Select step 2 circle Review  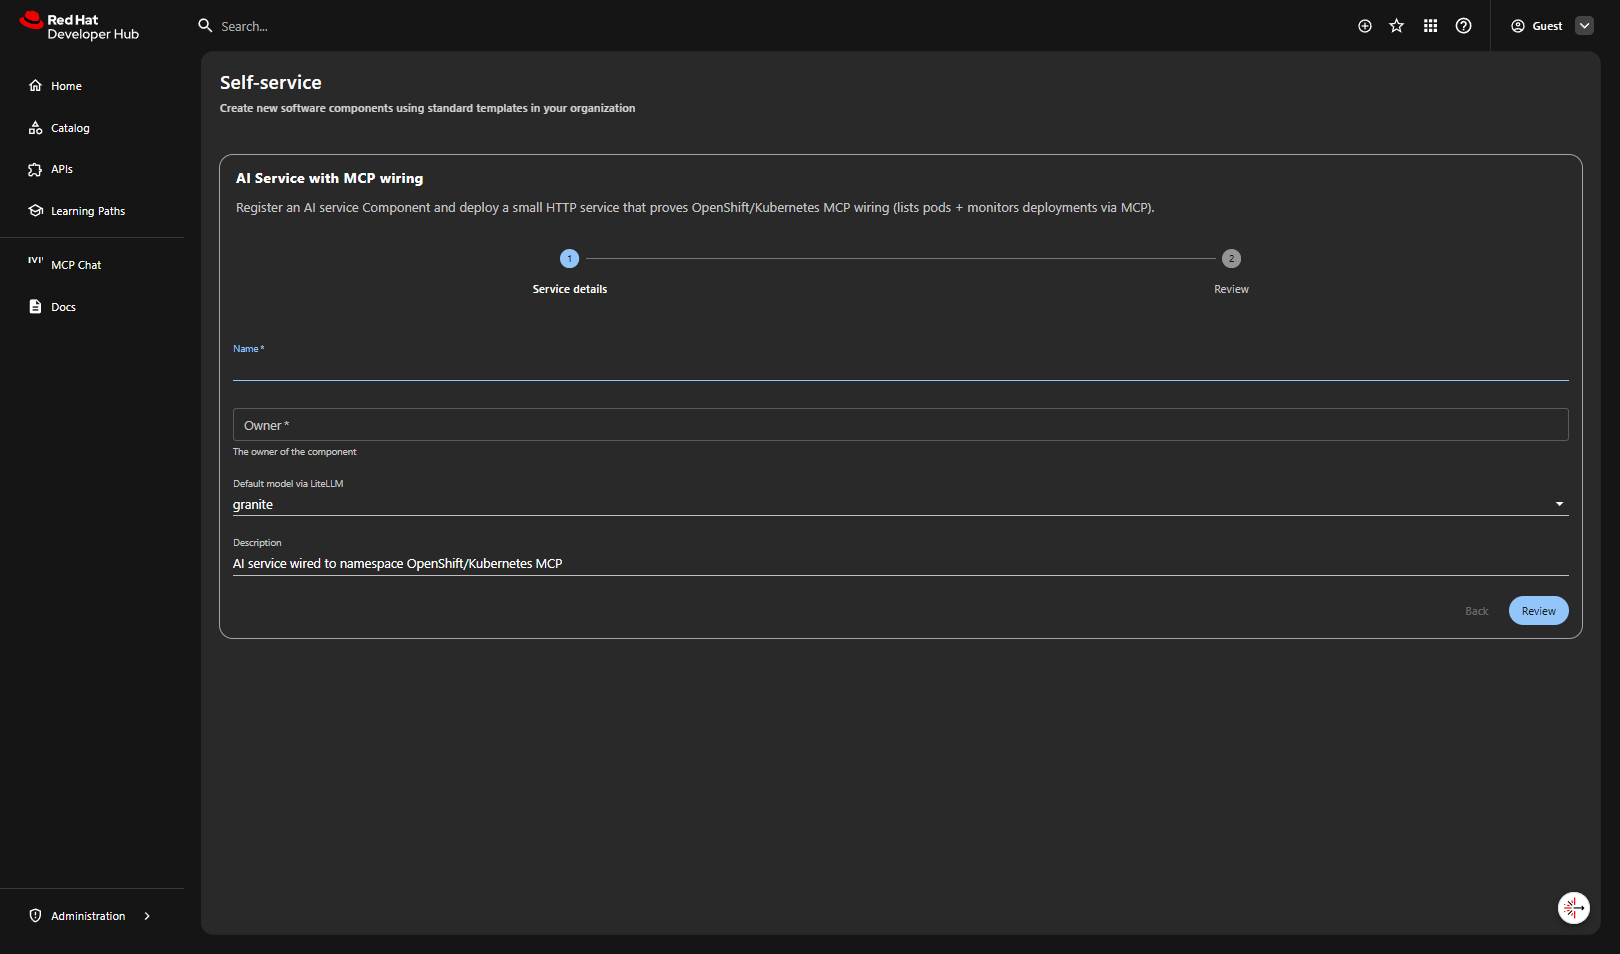tap(1231, 259)
